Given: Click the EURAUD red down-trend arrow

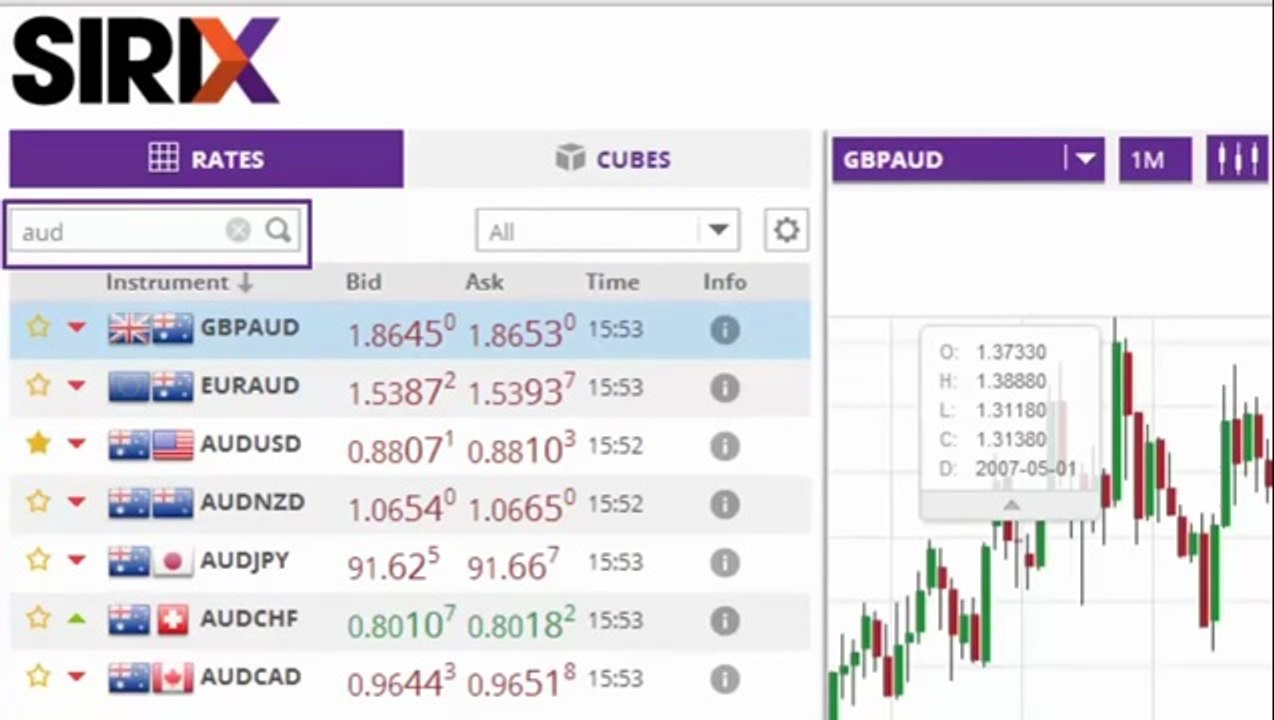Looking at the screenshot, I should tap(77, 386).
